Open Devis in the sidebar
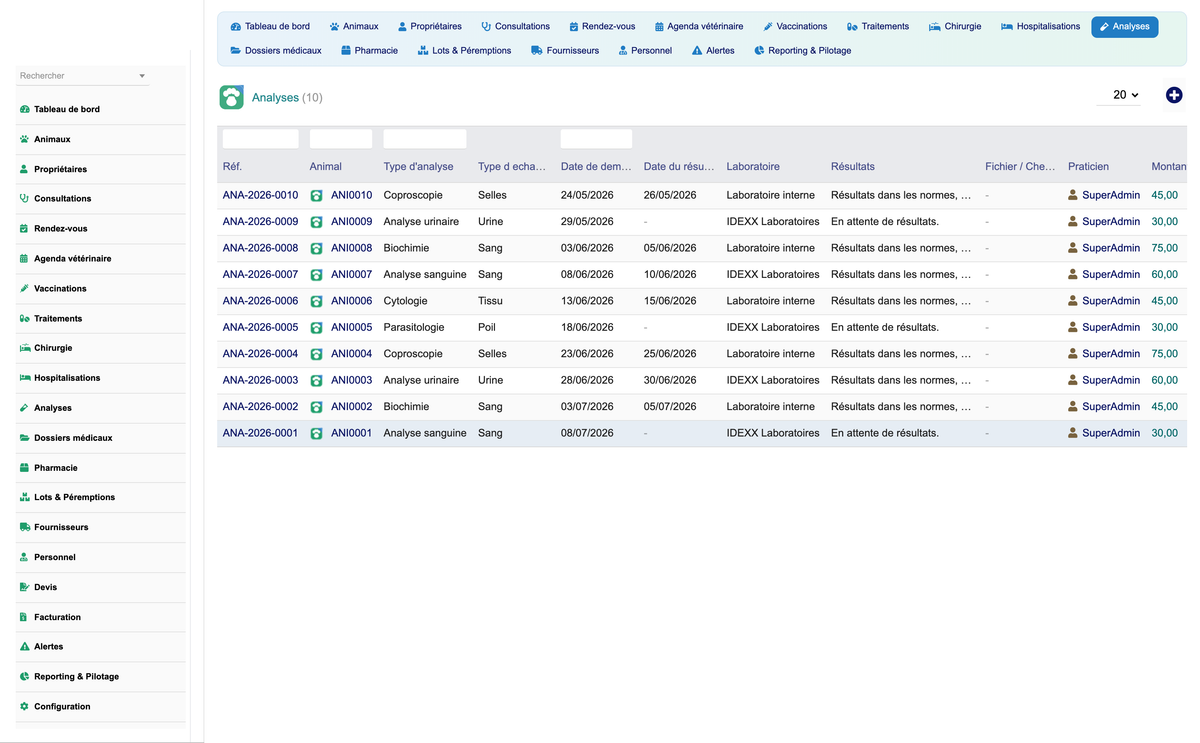Viewport: 1200px width, 743px height. click(x=45, y=587)
